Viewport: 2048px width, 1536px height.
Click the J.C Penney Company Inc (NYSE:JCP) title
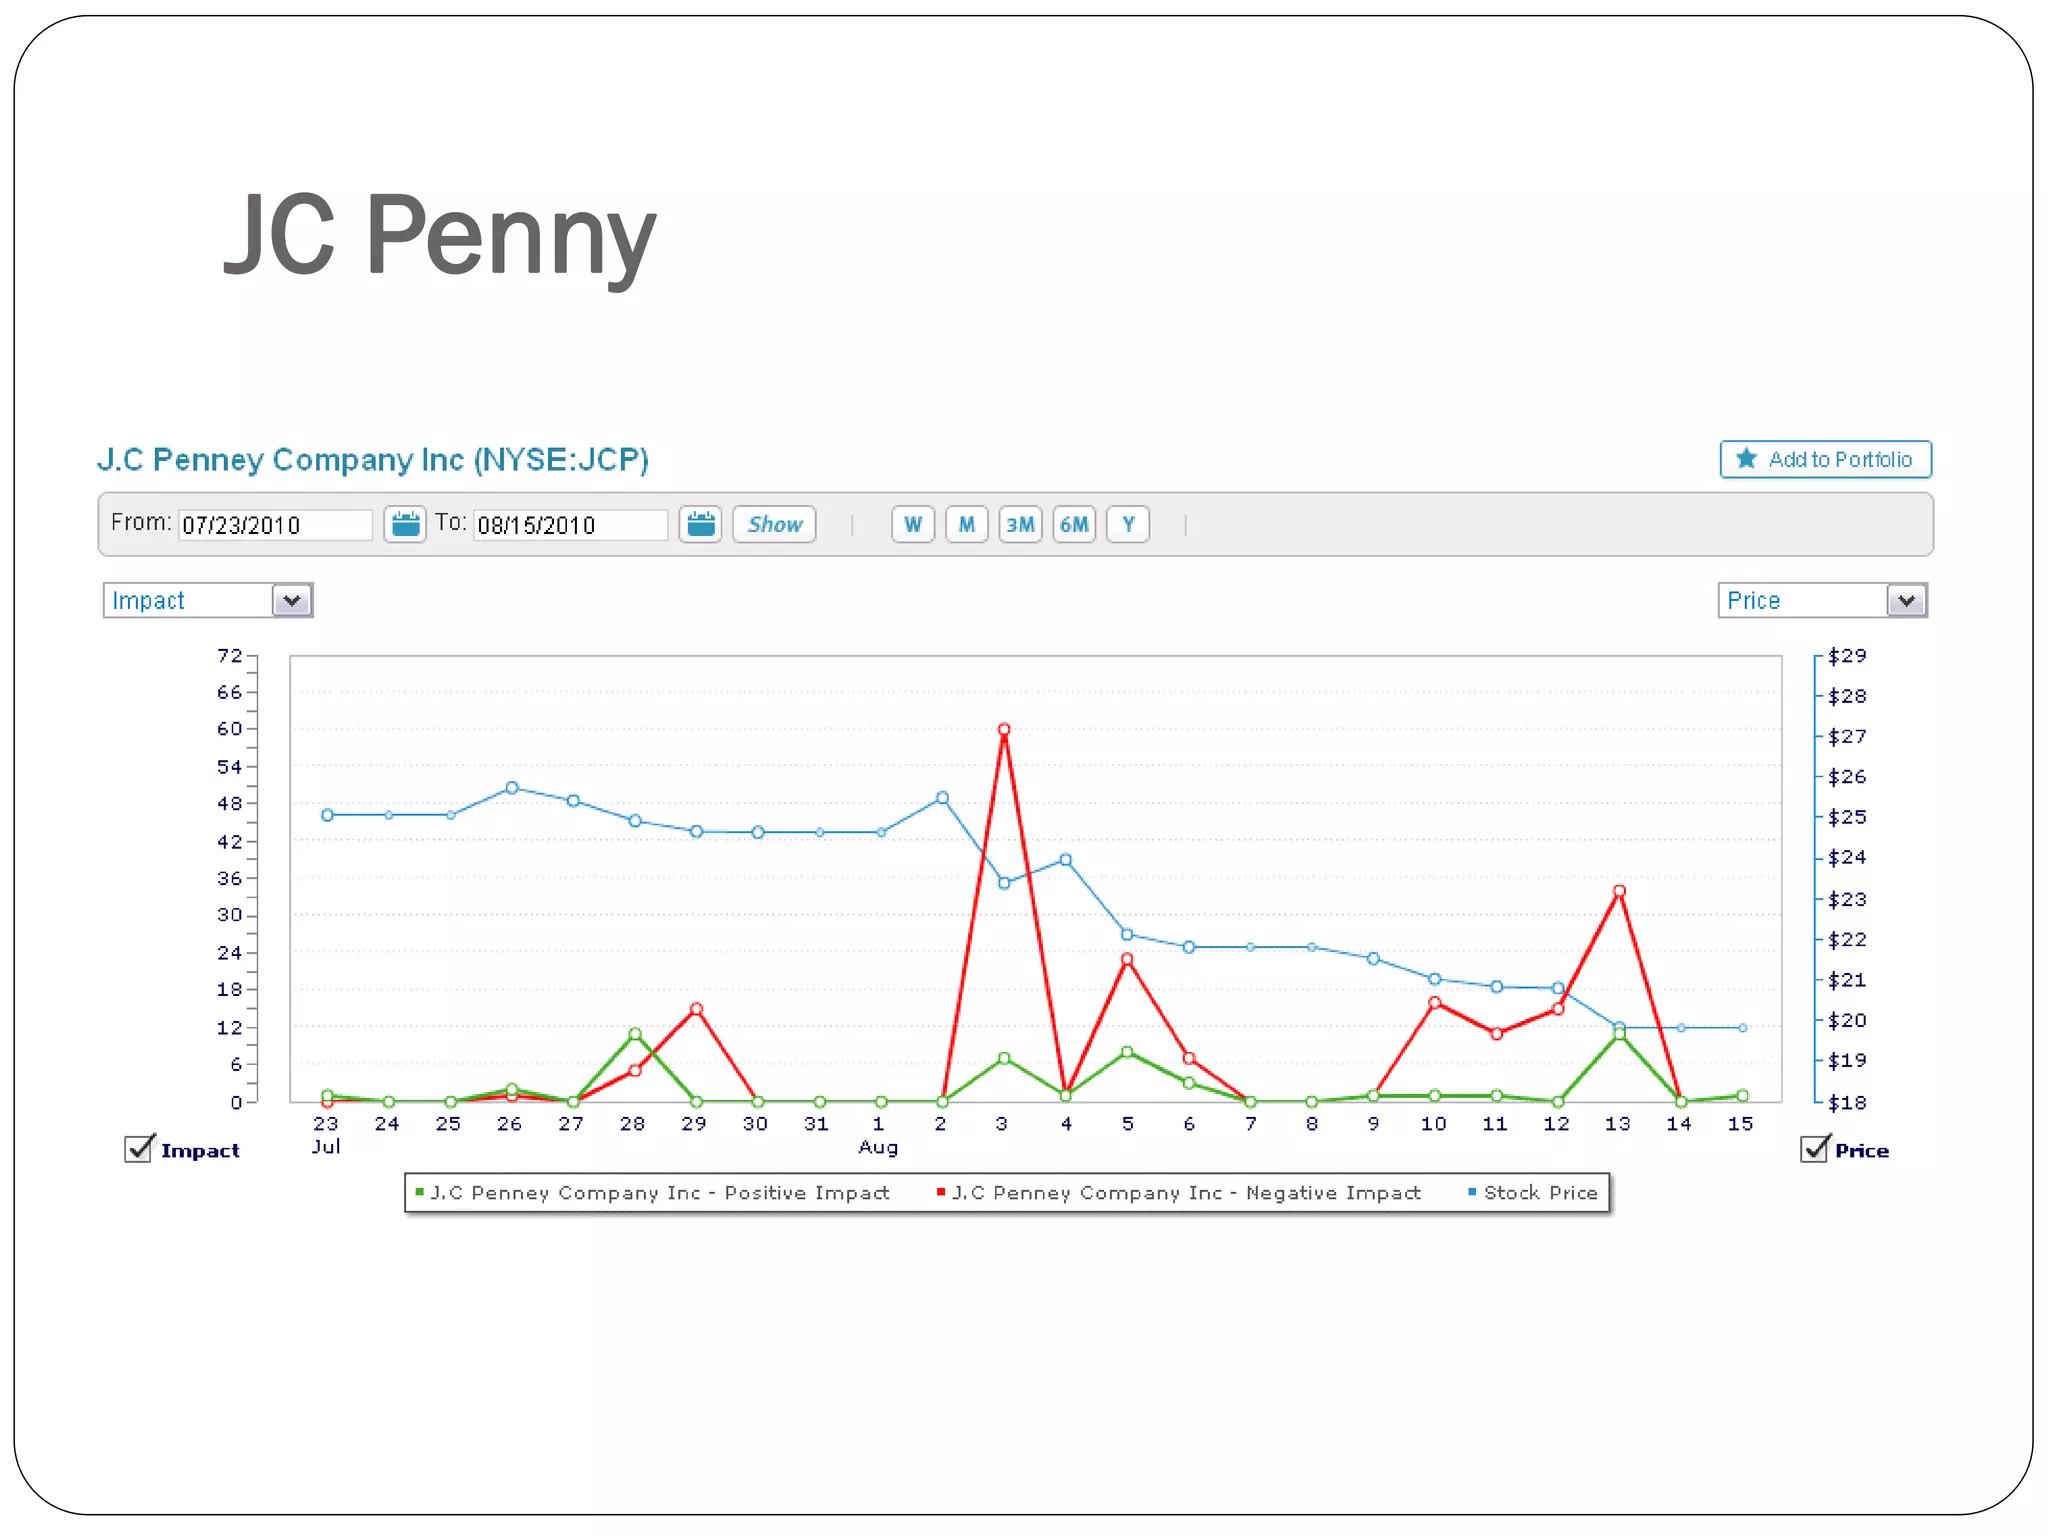pos(373,460)
